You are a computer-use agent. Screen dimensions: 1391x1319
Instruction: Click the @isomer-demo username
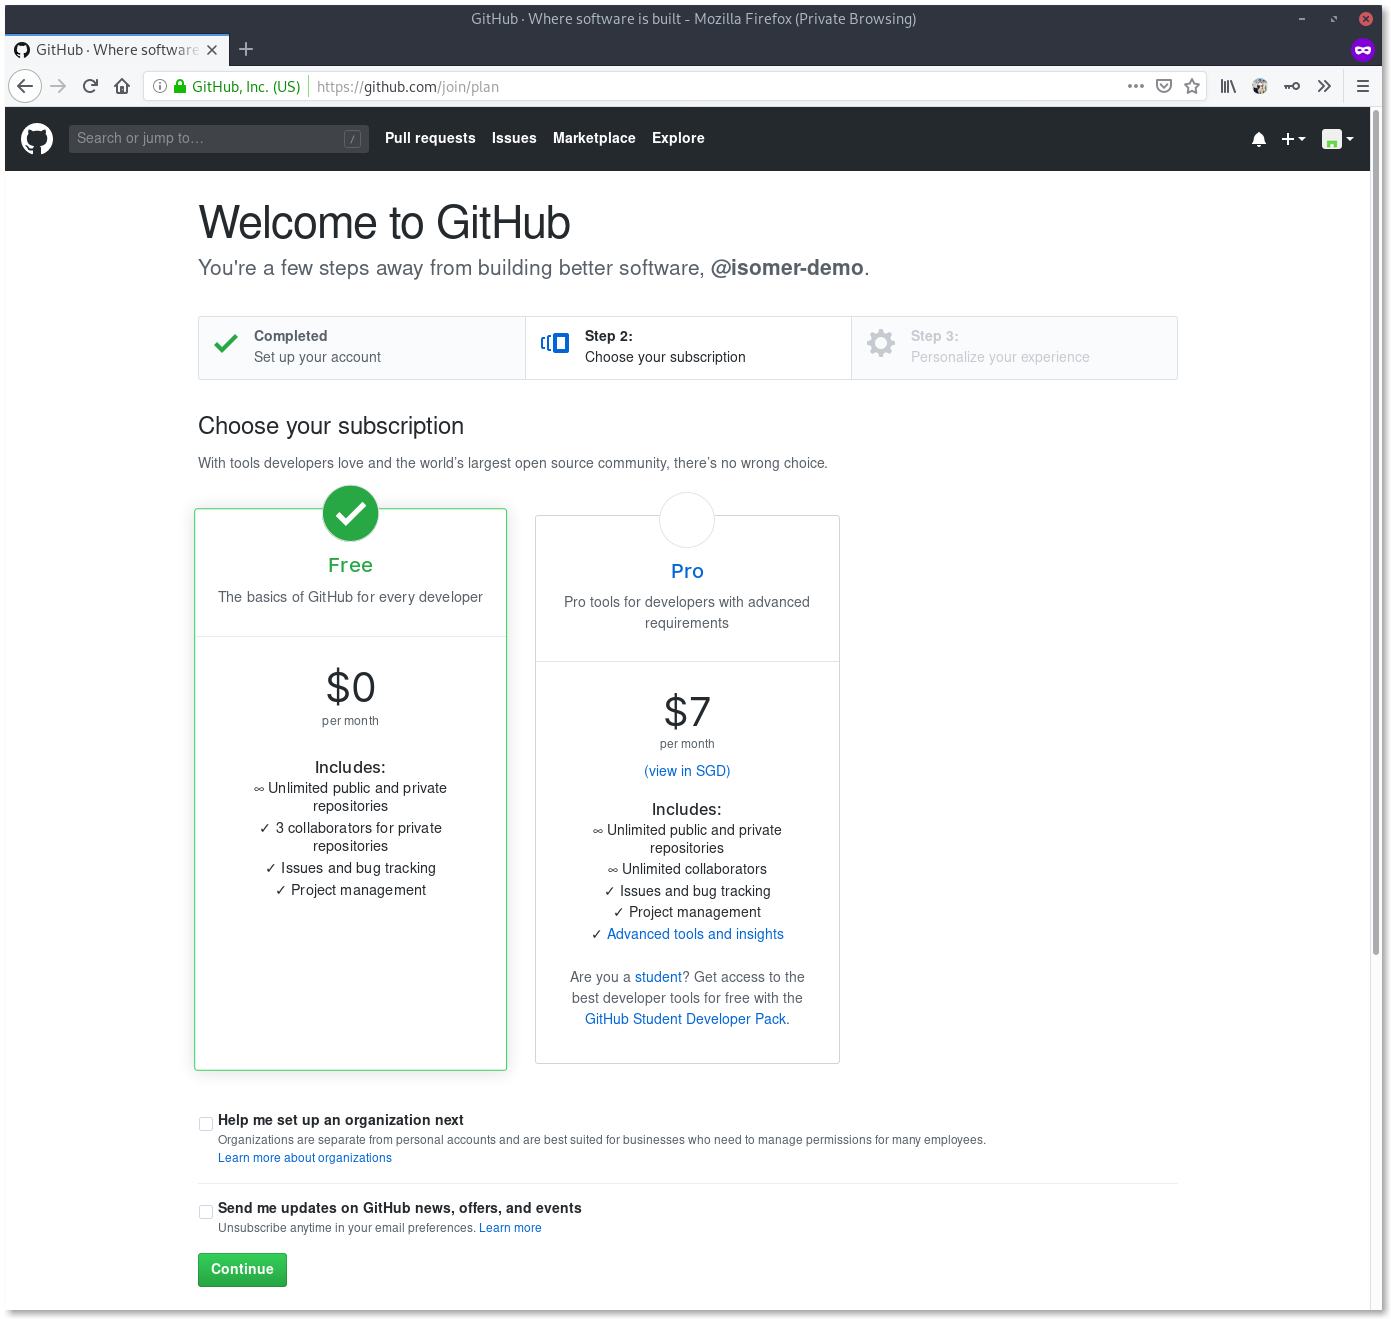(787, 268)
